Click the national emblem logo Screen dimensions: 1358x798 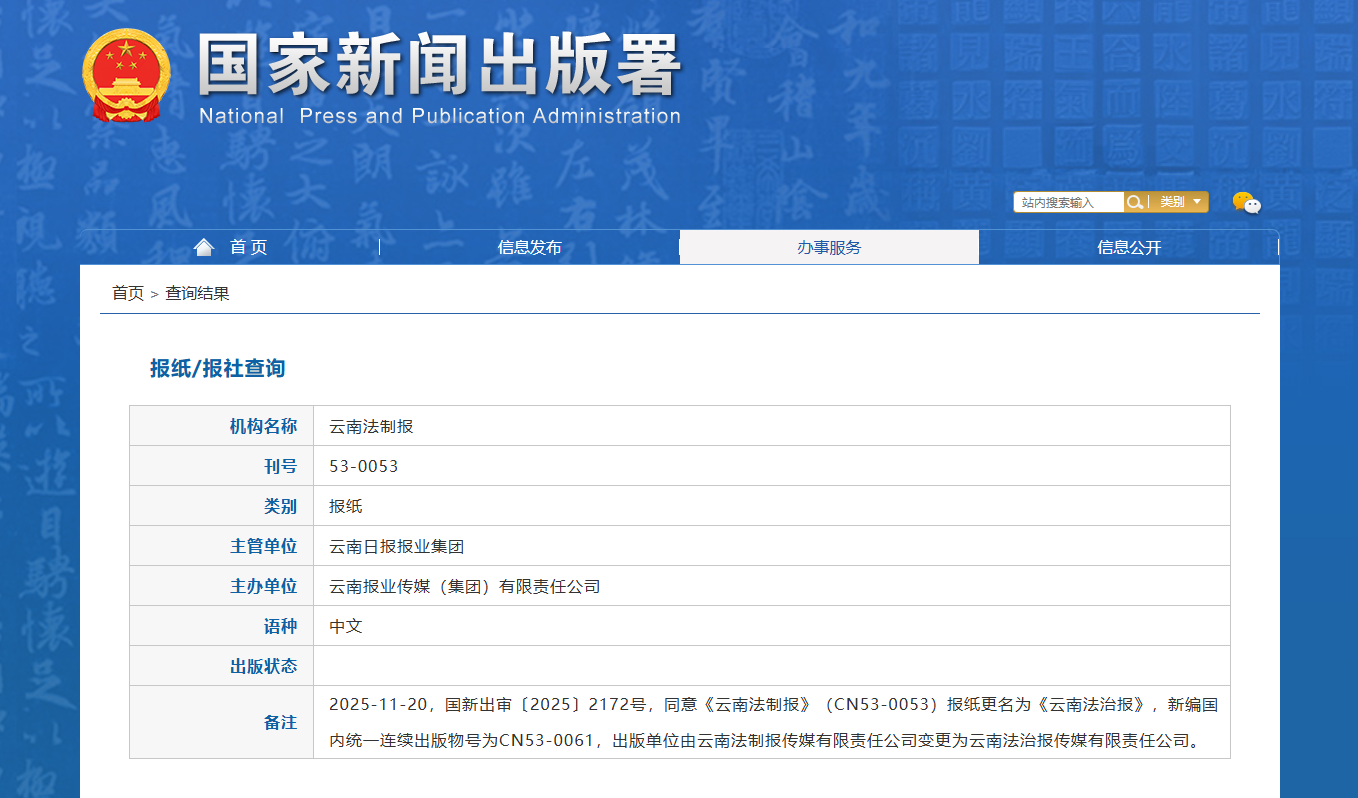click(126, 76)
